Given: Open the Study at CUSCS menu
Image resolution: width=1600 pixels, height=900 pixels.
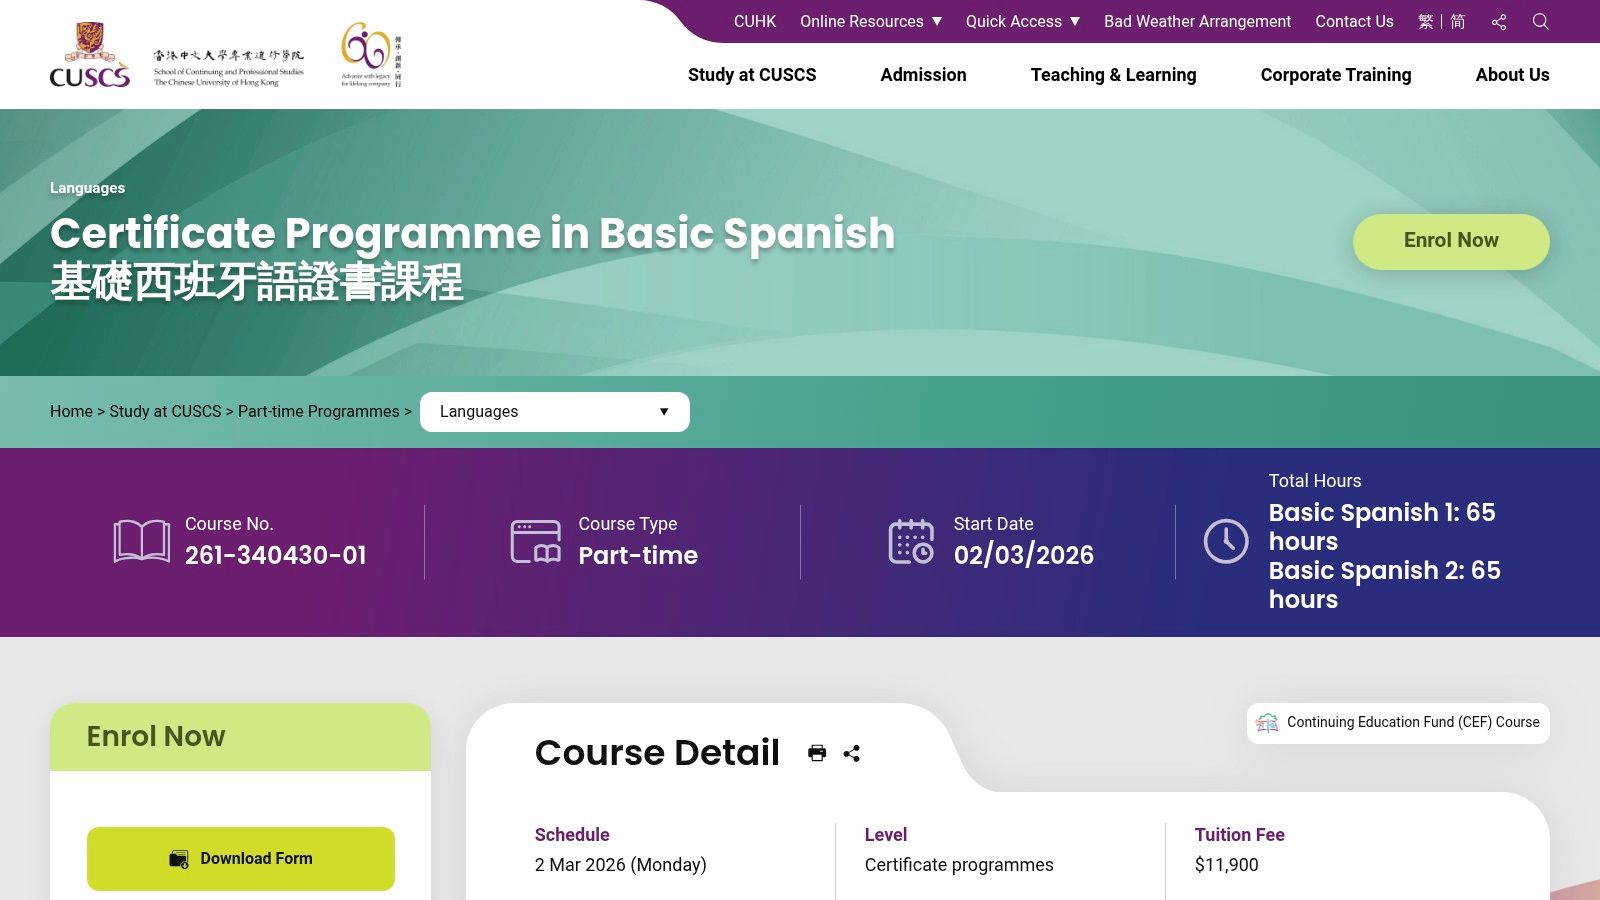Looking at the screenshot, I should (x=751, y=75).
